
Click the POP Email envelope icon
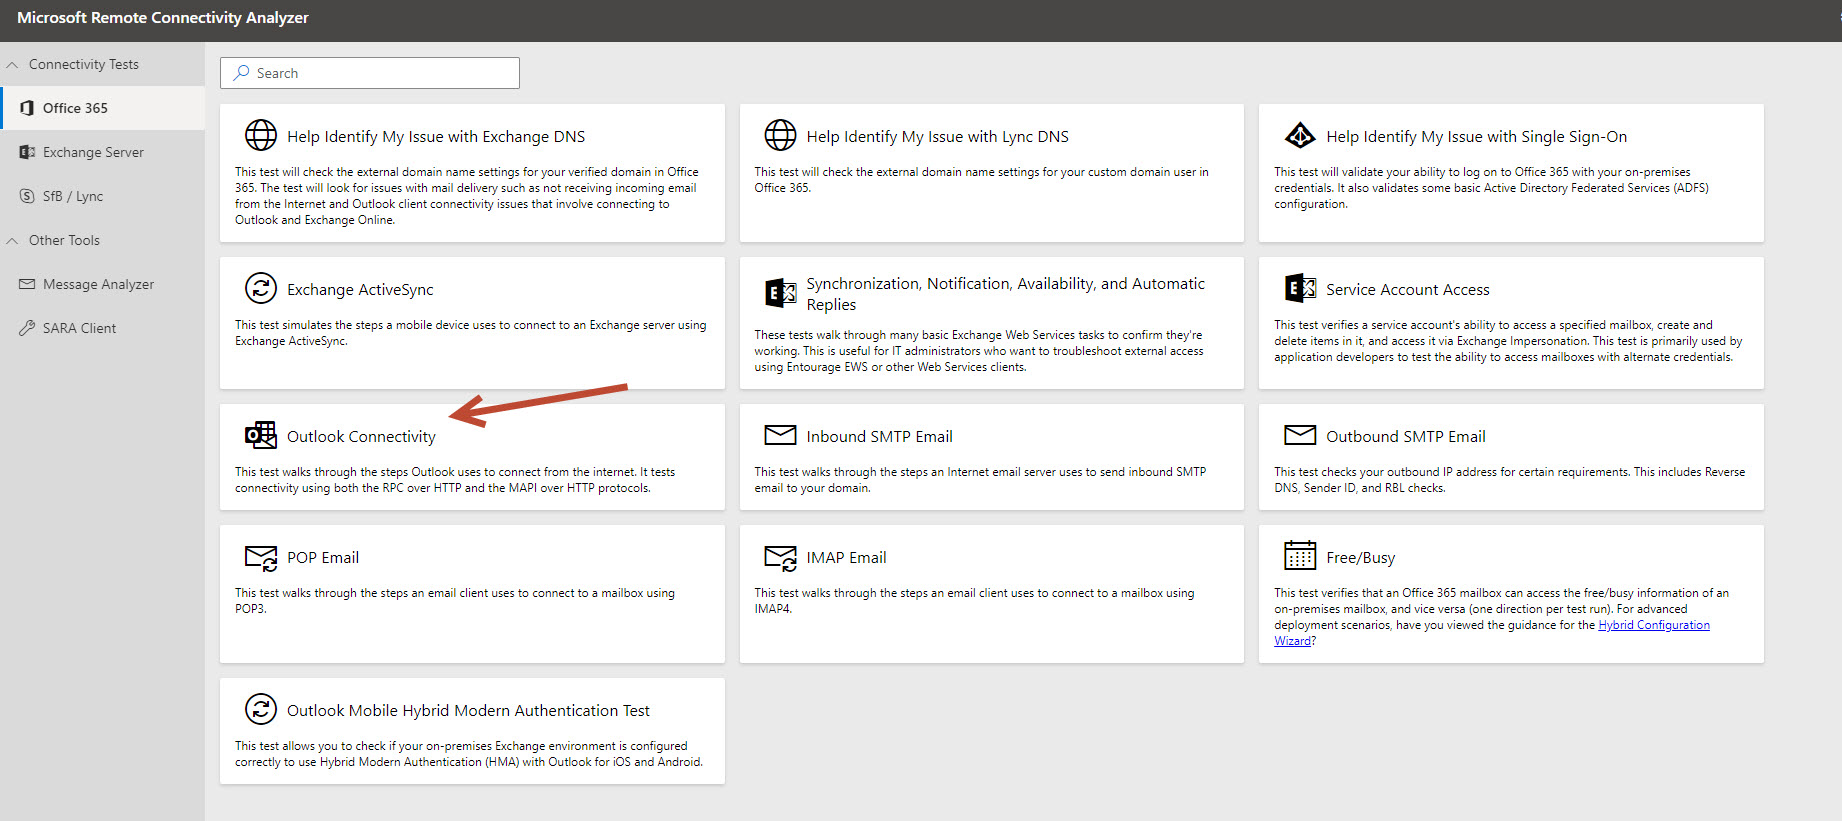click(x=261, y=557)
